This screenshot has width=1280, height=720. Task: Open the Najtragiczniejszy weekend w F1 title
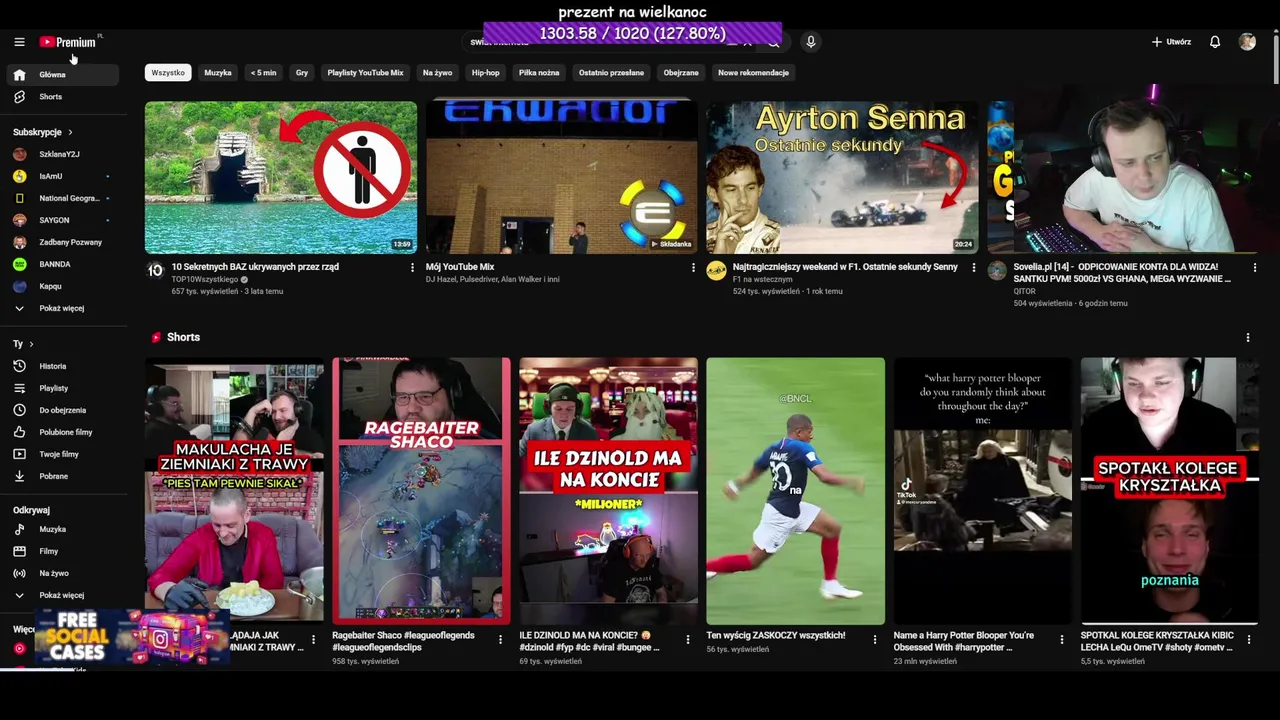[845, 267]
